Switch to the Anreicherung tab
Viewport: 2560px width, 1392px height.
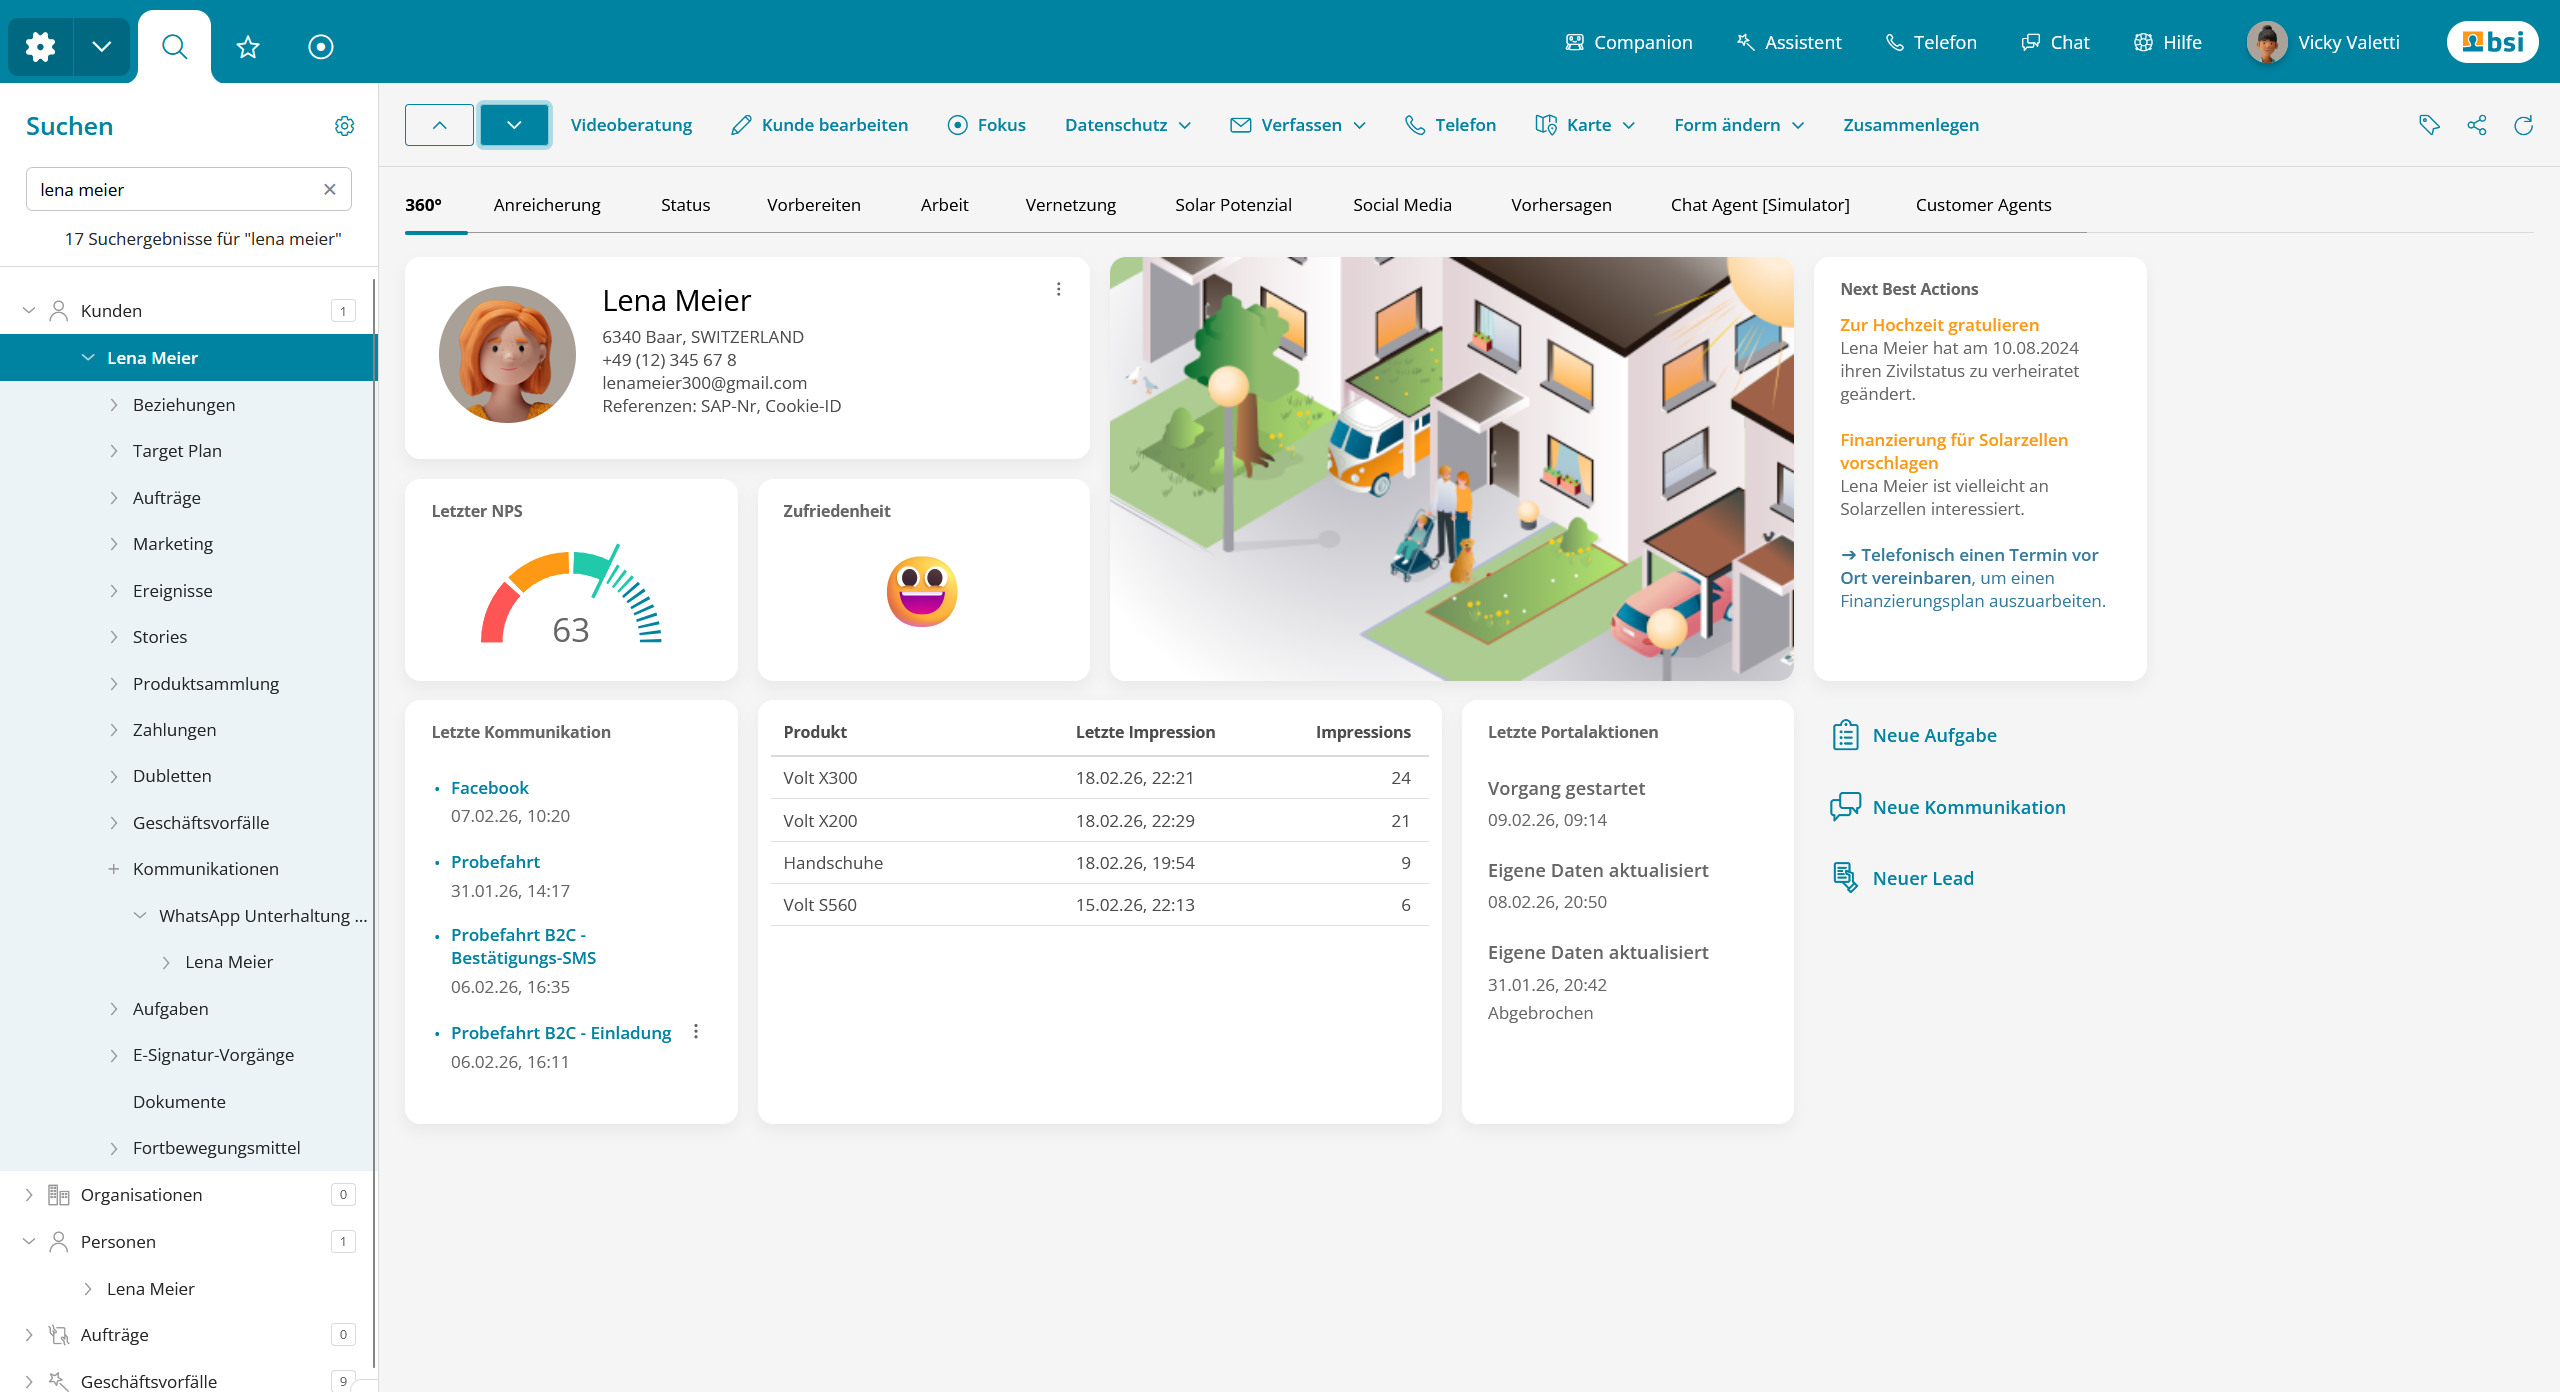(x=547, y=205)
